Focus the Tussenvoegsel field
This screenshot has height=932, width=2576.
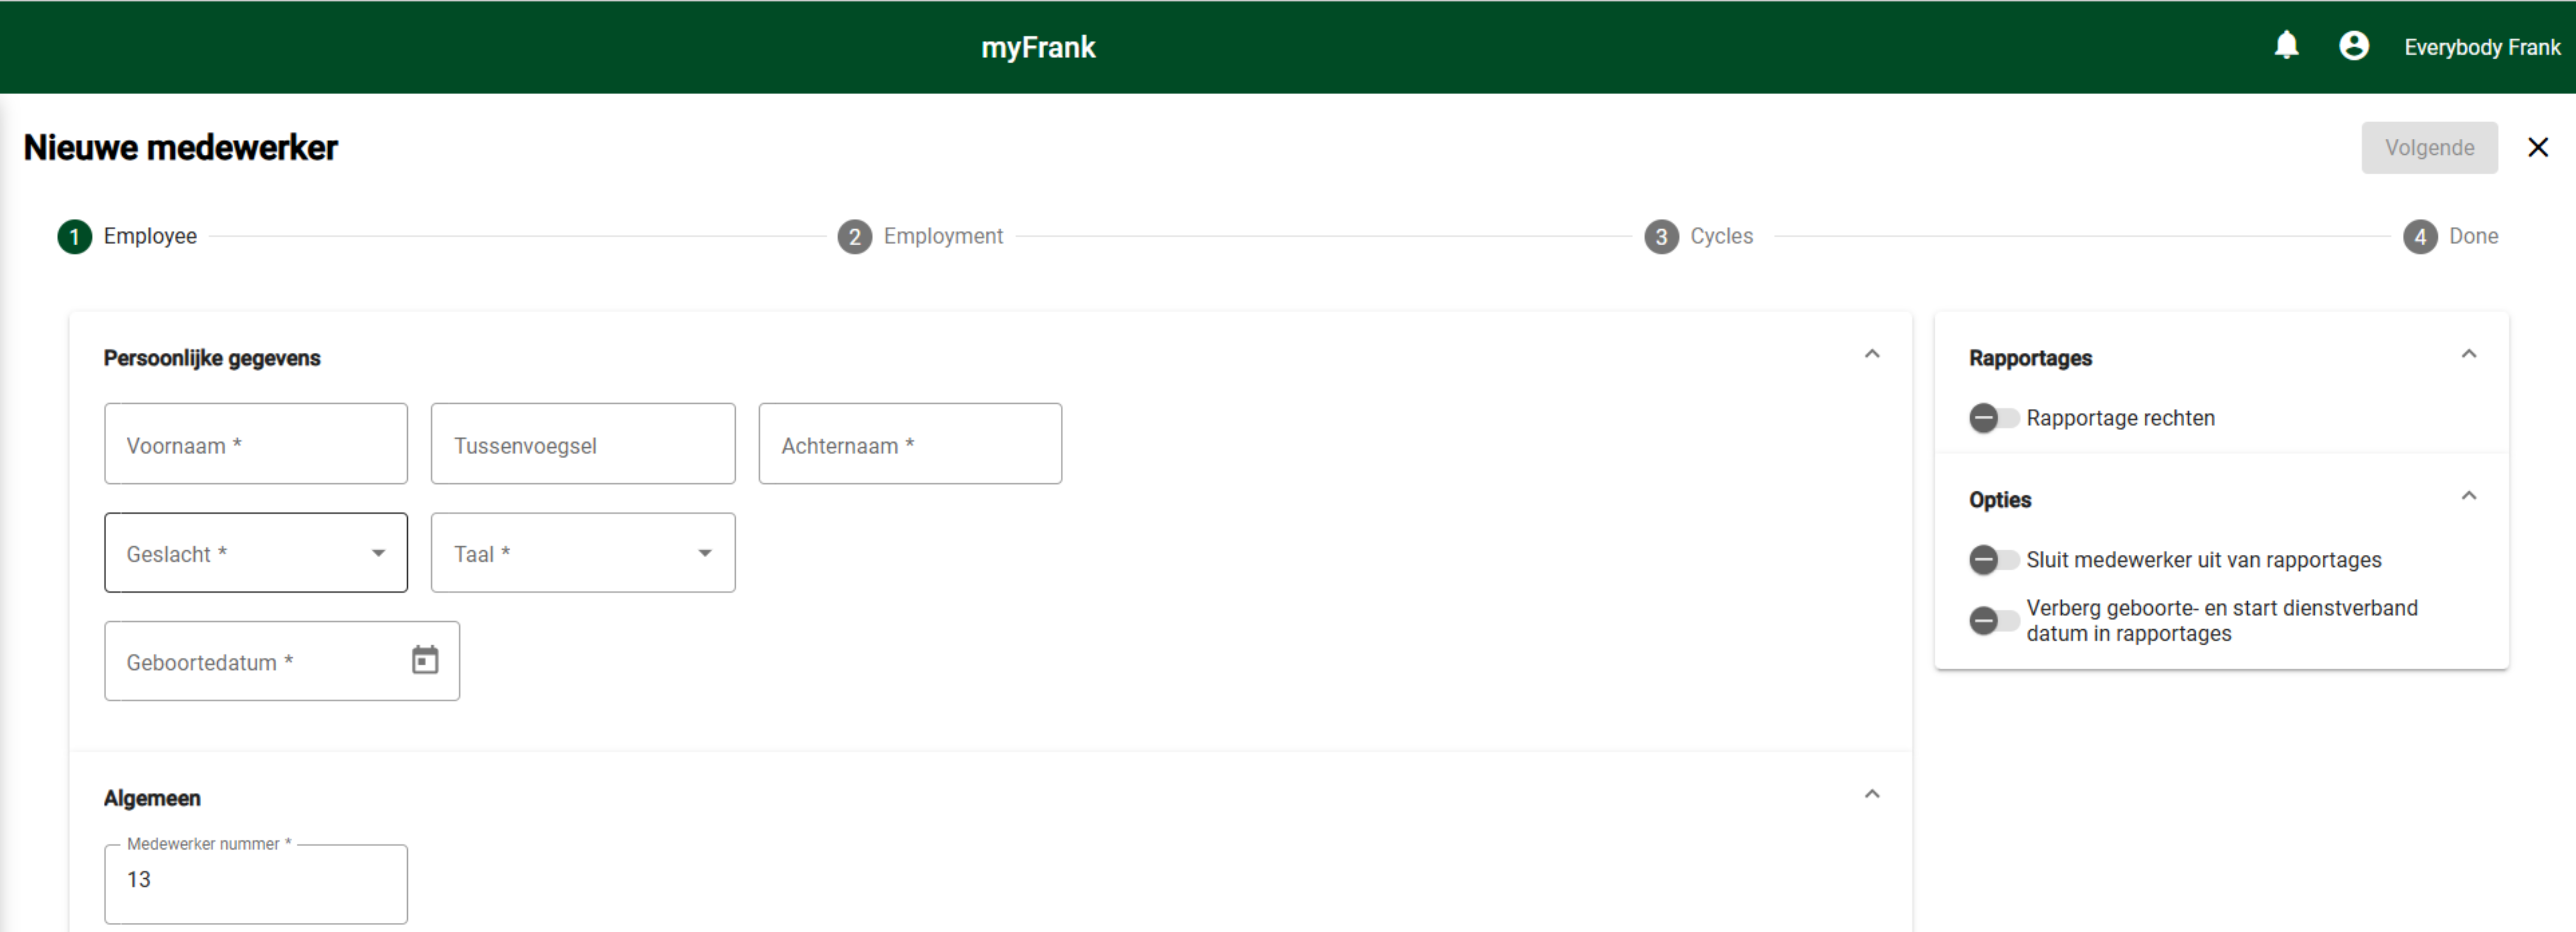point(583,444)
